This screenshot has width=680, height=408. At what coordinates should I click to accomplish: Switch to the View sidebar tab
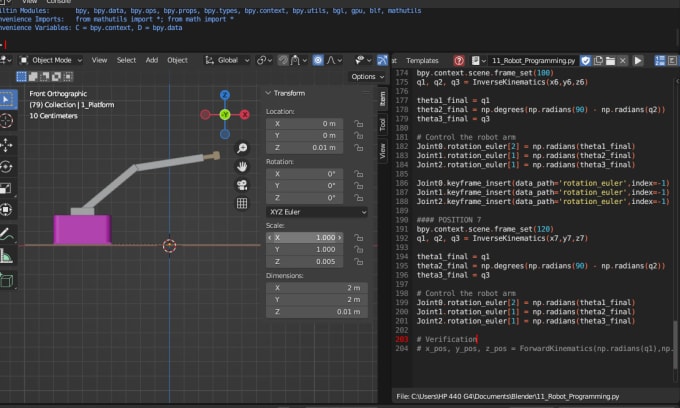(x=382, y=151)
